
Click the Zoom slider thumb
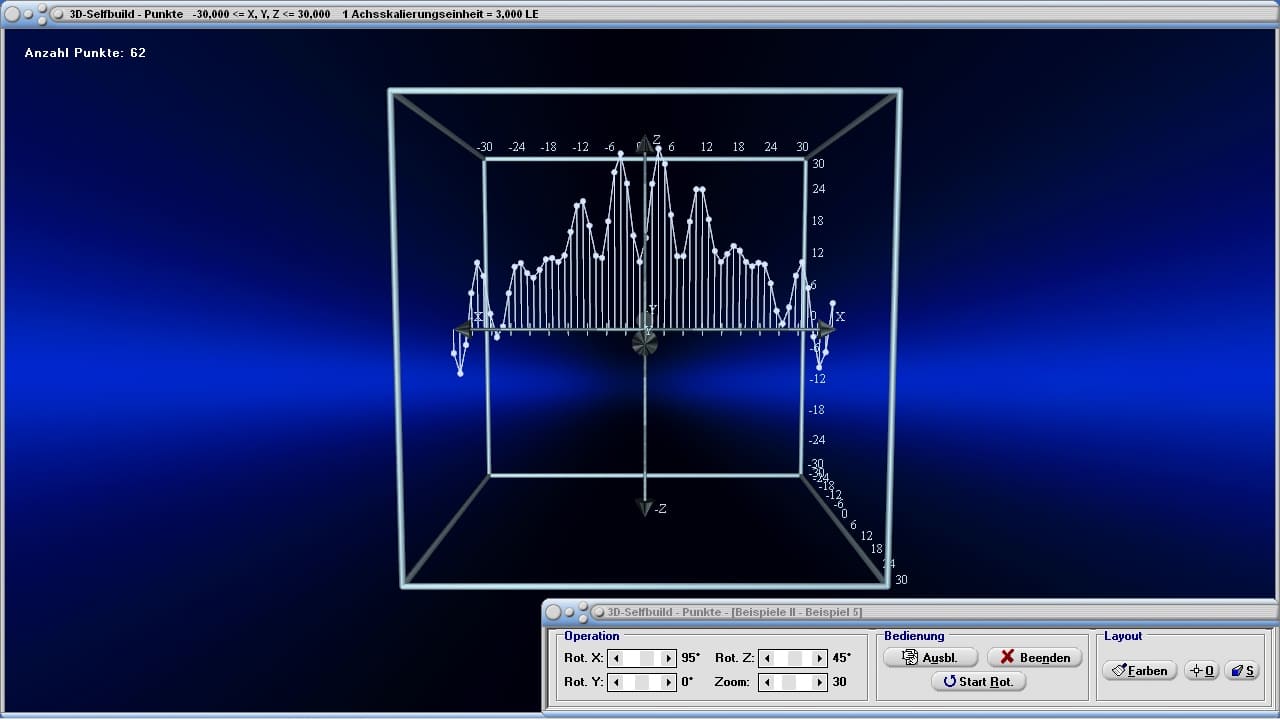(x=788, y=682)
